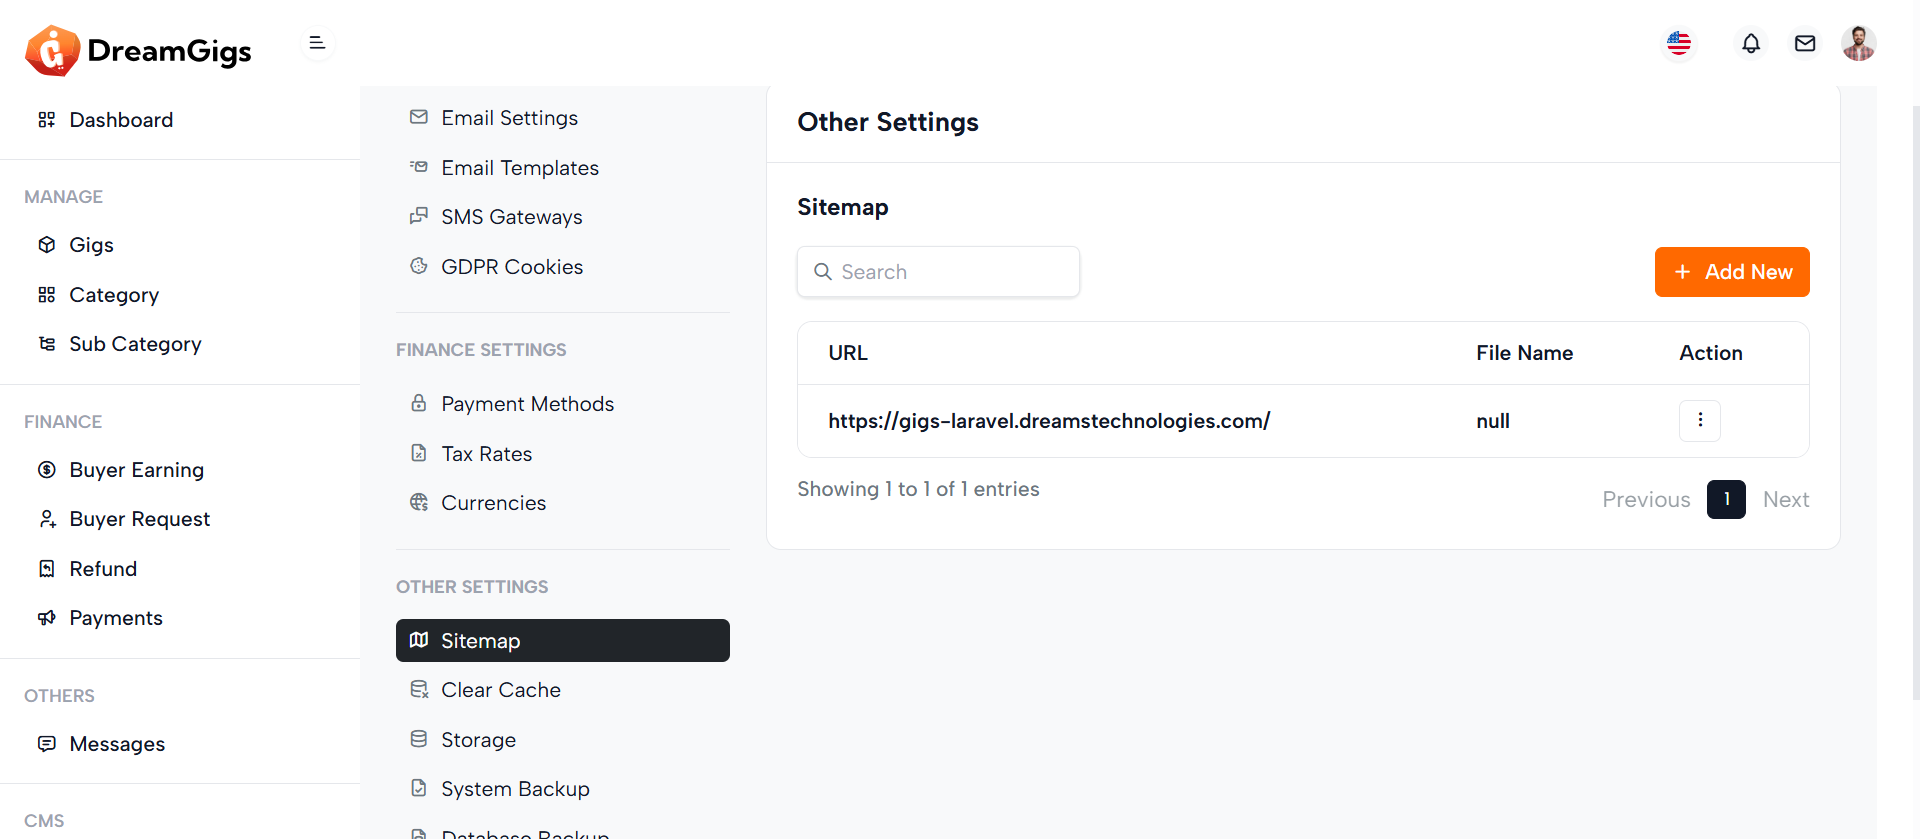This screenshot has width=1920, height=839.
Task: Click the user profile avatar
Action: point(1858,43)
